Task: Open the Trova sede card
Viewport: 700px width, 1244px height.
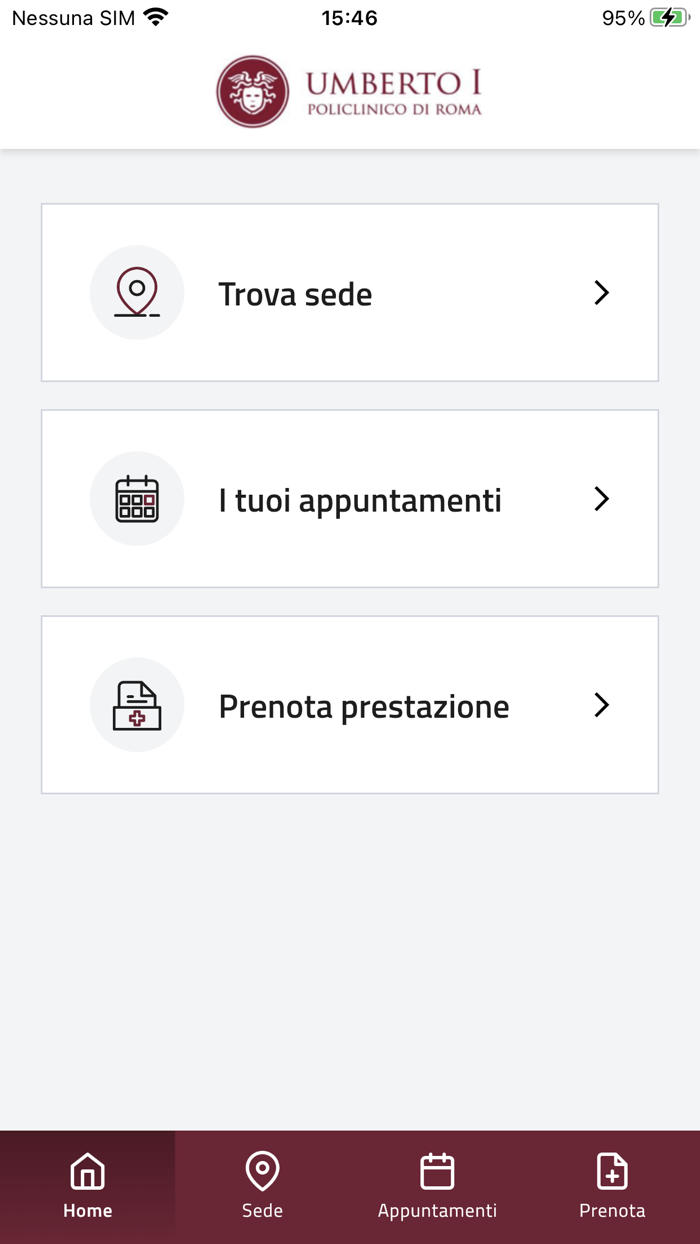Action: click(x=349, y=292)
